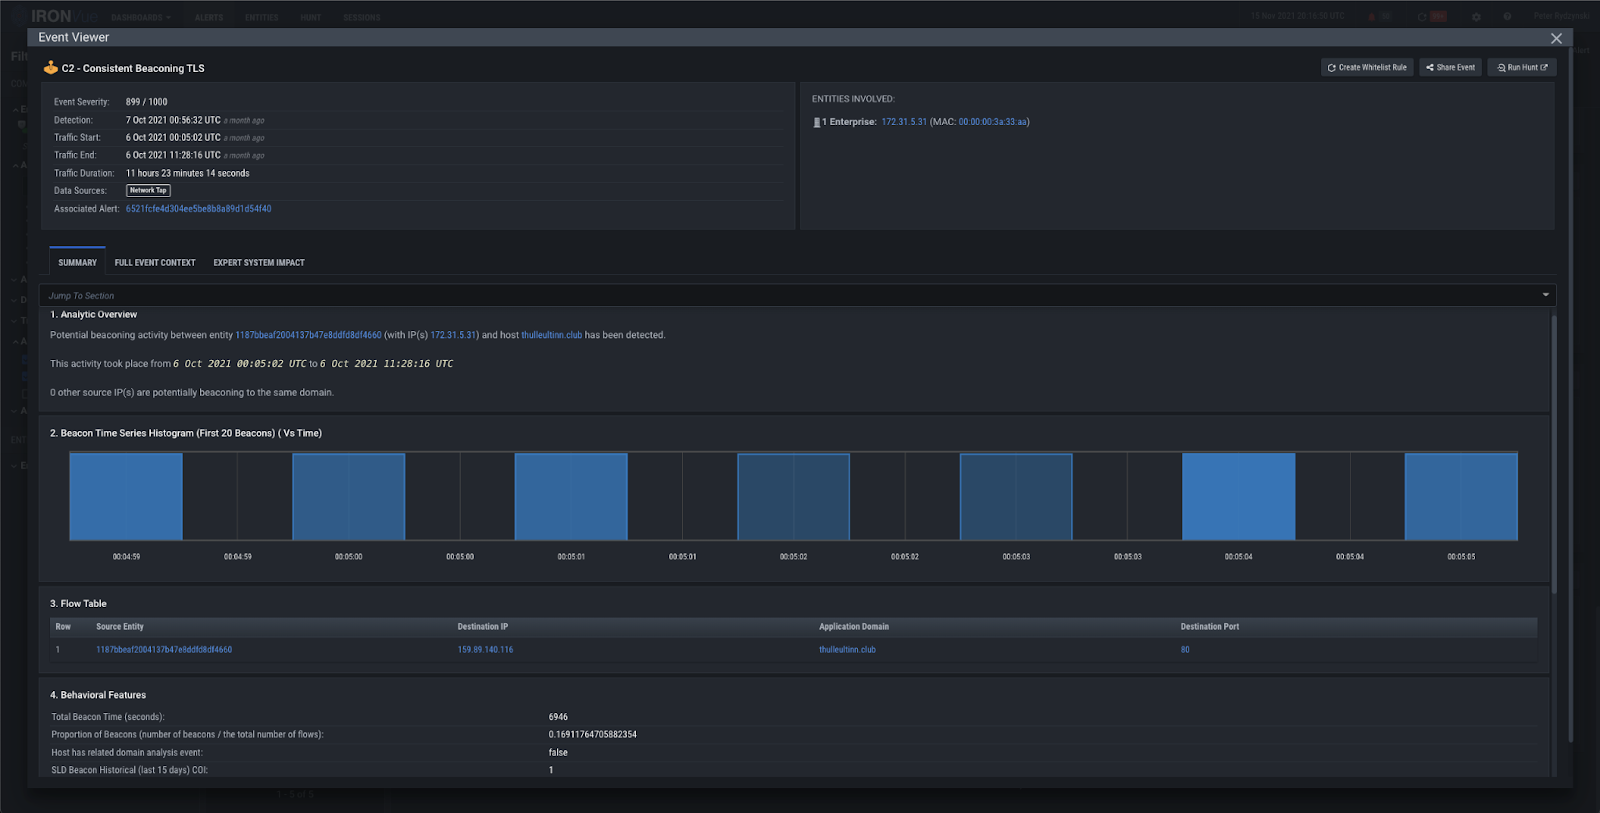Switch to Full Event Context tab

tap(155, 262)
